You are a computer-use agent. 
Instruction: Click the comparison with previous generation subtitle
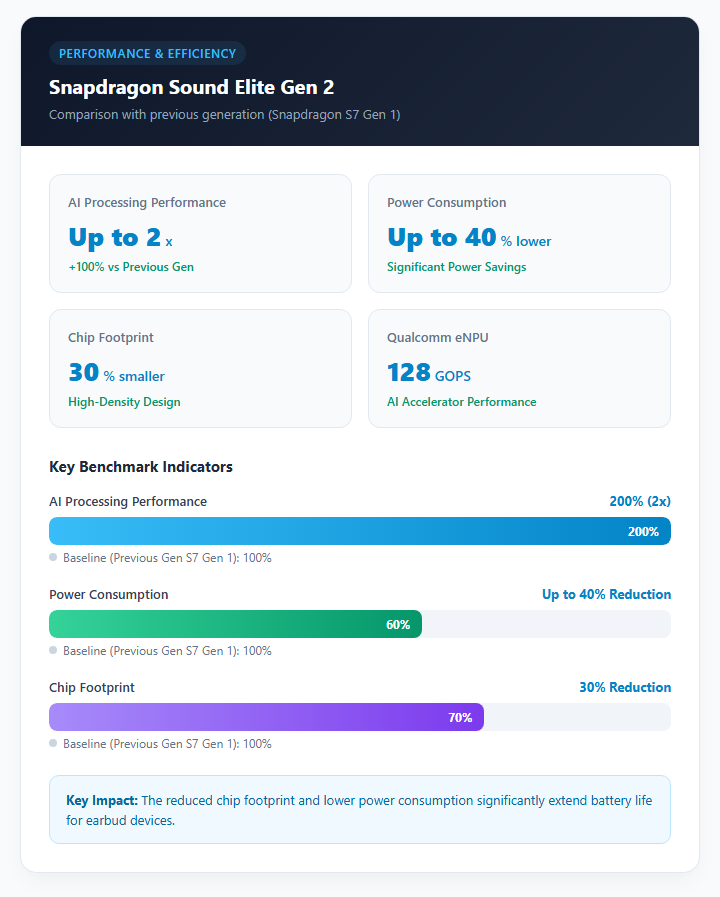pyautogui.click(x=225, y=114)
